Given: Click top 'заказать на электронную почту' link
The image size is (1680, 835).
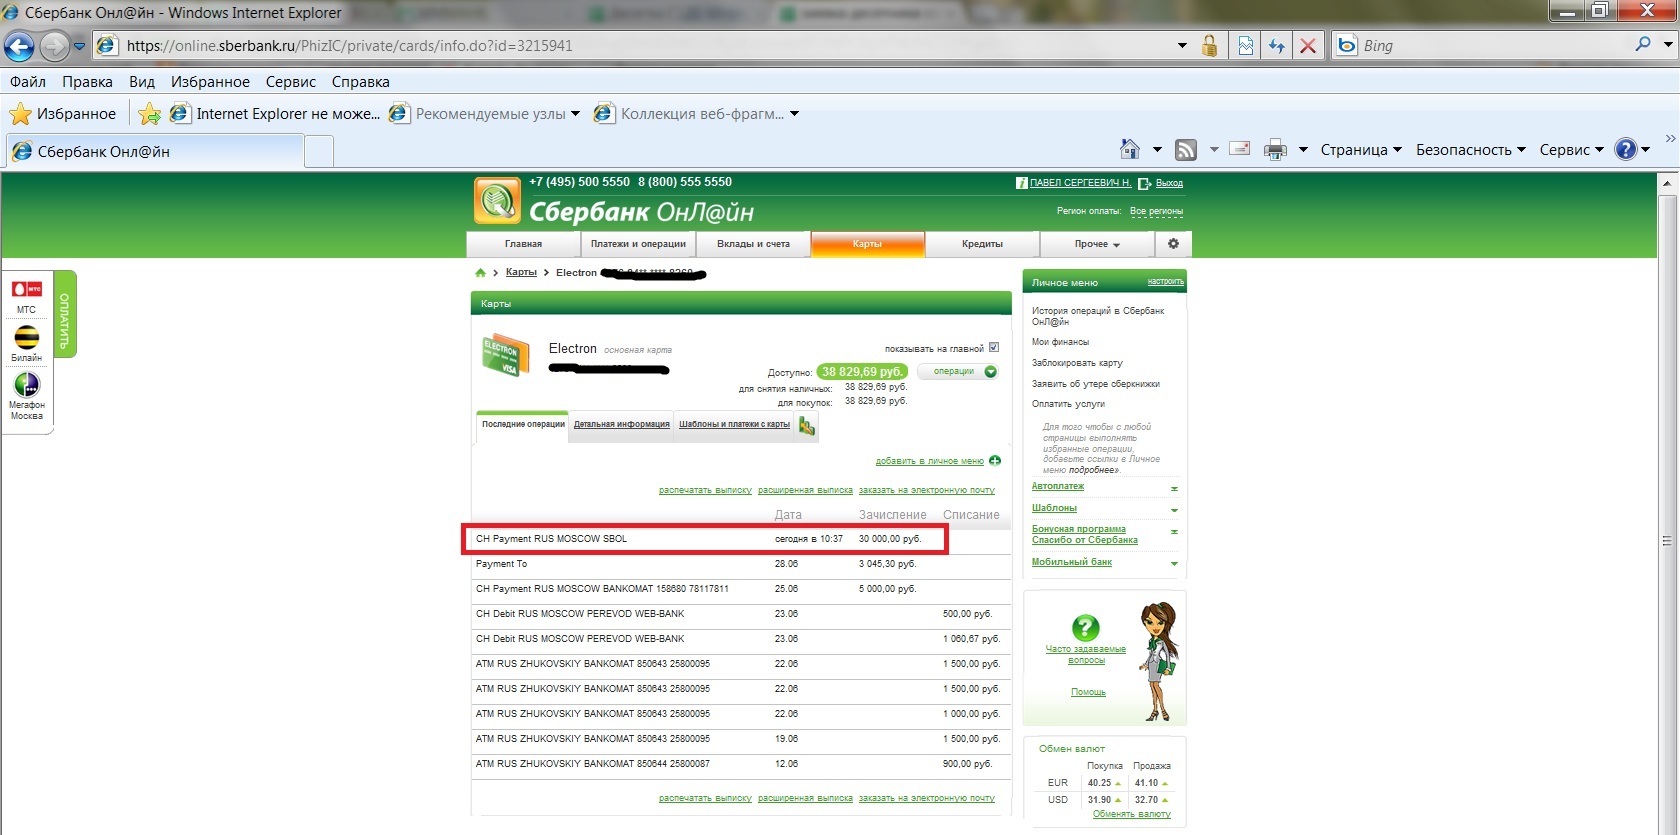Looking at the screenshot, I should coord(927,490).
